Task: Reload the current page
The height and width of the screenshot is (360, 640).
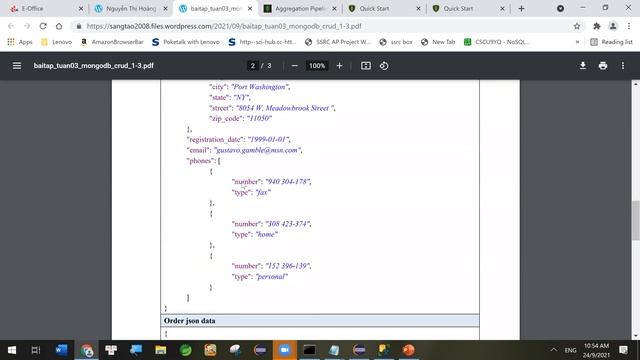Action: tap(43, 26)
